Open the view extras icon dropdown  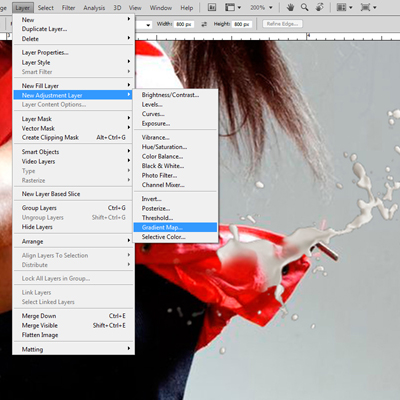pos(233,7)
